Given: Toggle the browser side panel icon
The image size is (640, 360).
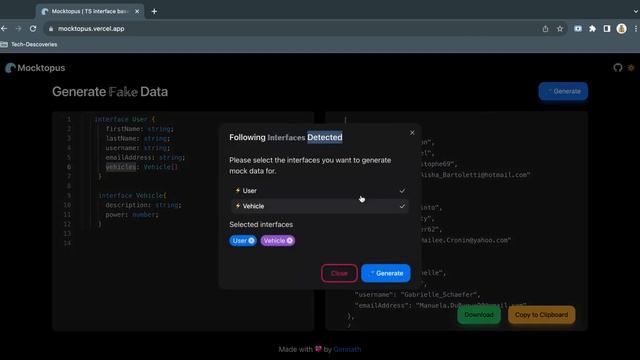Looking at the screenshot, I should click(x=607, y=29).
